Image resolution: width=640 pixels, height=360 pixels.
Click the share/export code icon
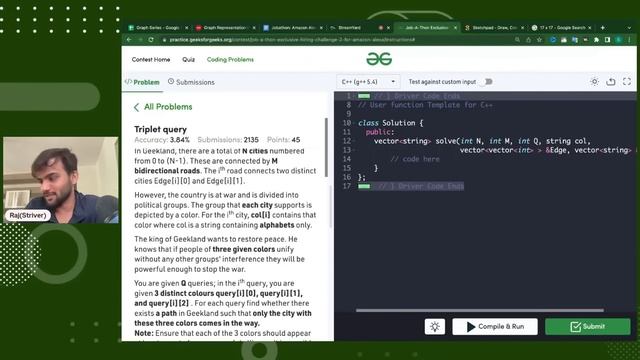(611, 82)
